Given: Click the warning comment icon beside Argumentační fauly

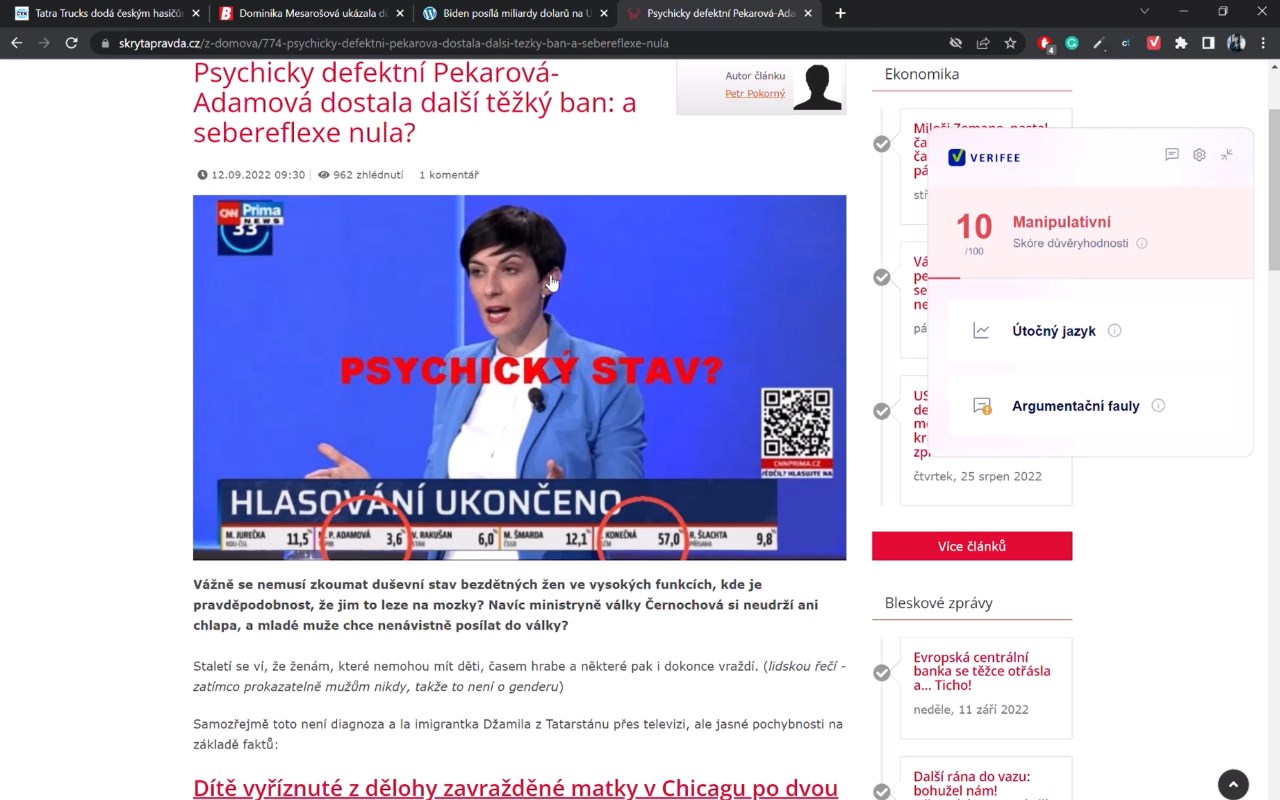Looking at the screenshot, I should [982, 406].
